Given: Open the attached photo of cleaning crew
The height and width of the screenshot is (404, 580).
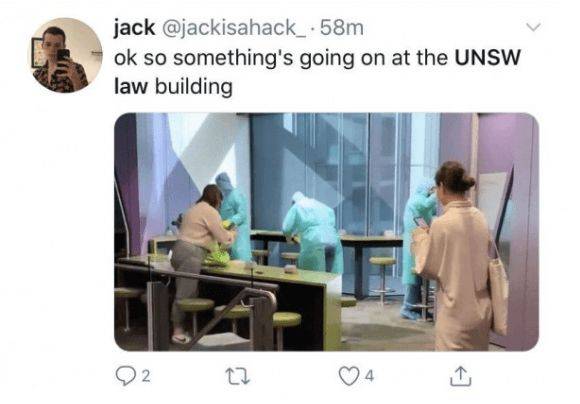Looking at the screenshot, I should coord(326,232).
